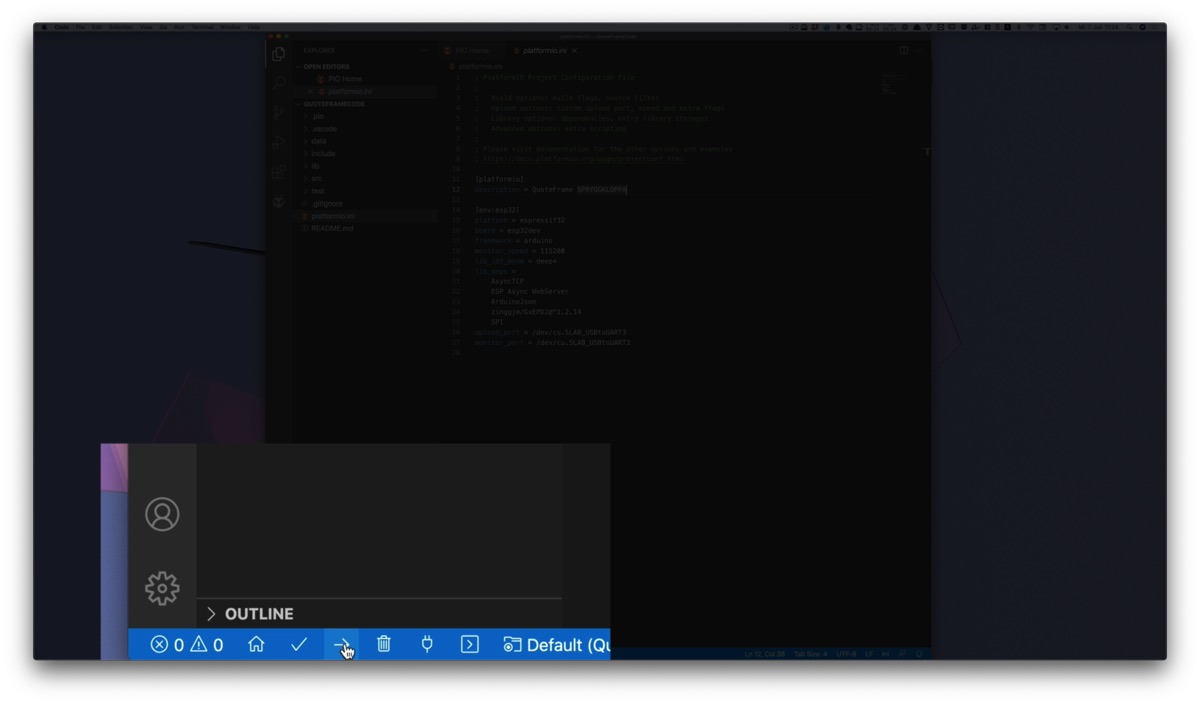Open Explorer panel more actions menu
This screenshot has width=1200, height=704.
coord(425,50)
